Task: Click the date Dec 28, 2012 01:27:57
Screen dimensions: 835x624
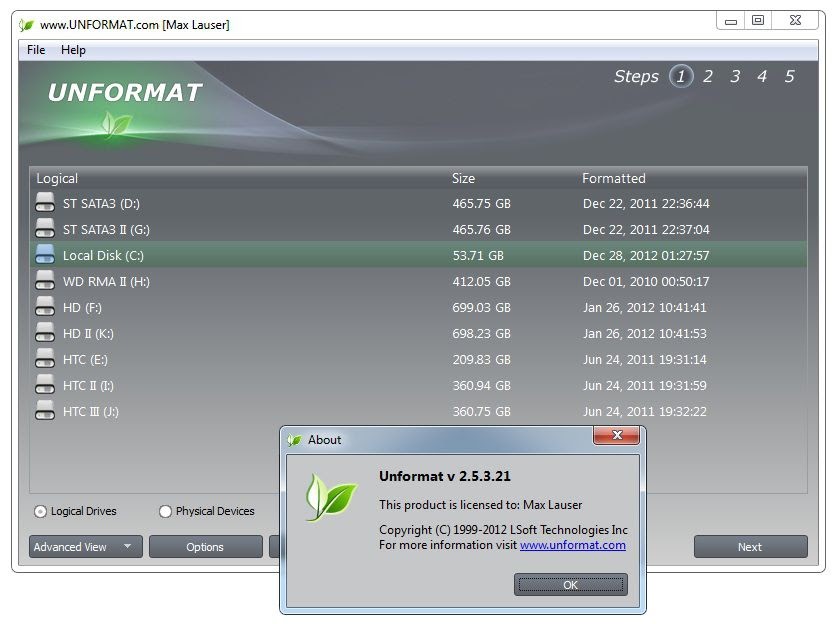Action: (x=646, y=256)
